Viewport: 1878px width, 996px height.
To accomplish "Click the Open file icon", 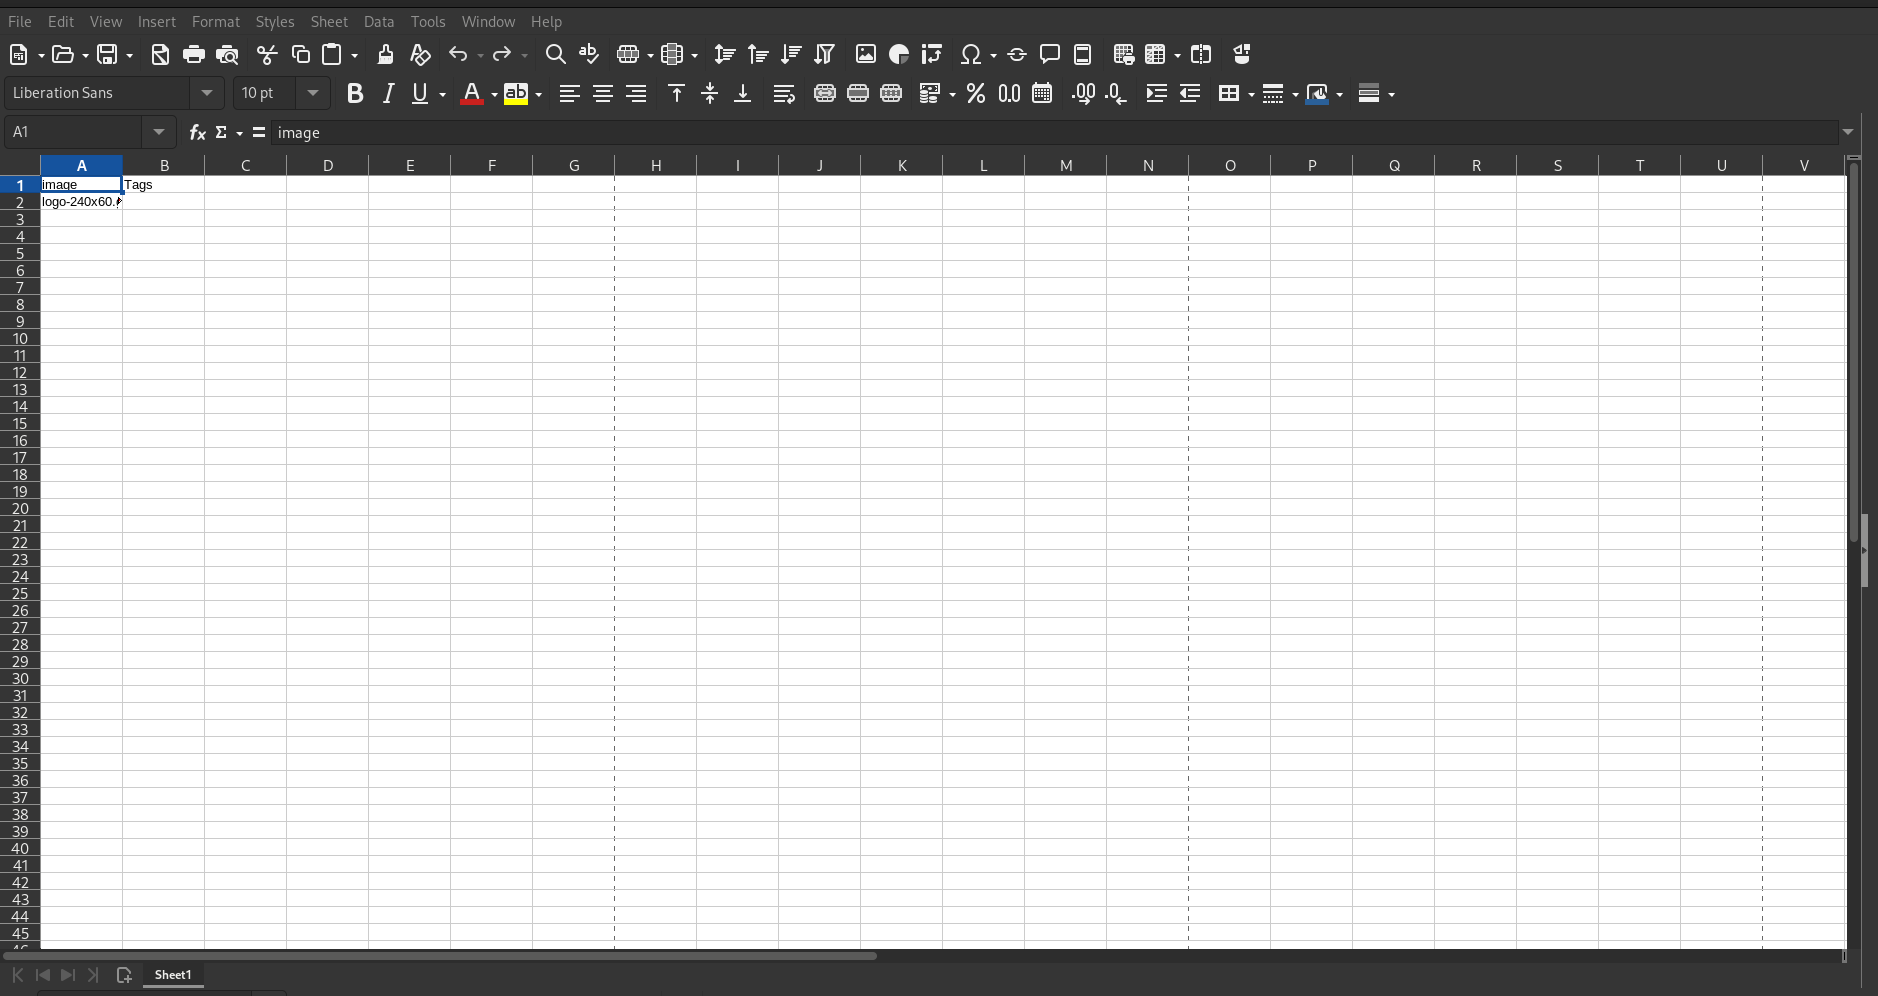I will pyautogui.click(x=63, y=55).
